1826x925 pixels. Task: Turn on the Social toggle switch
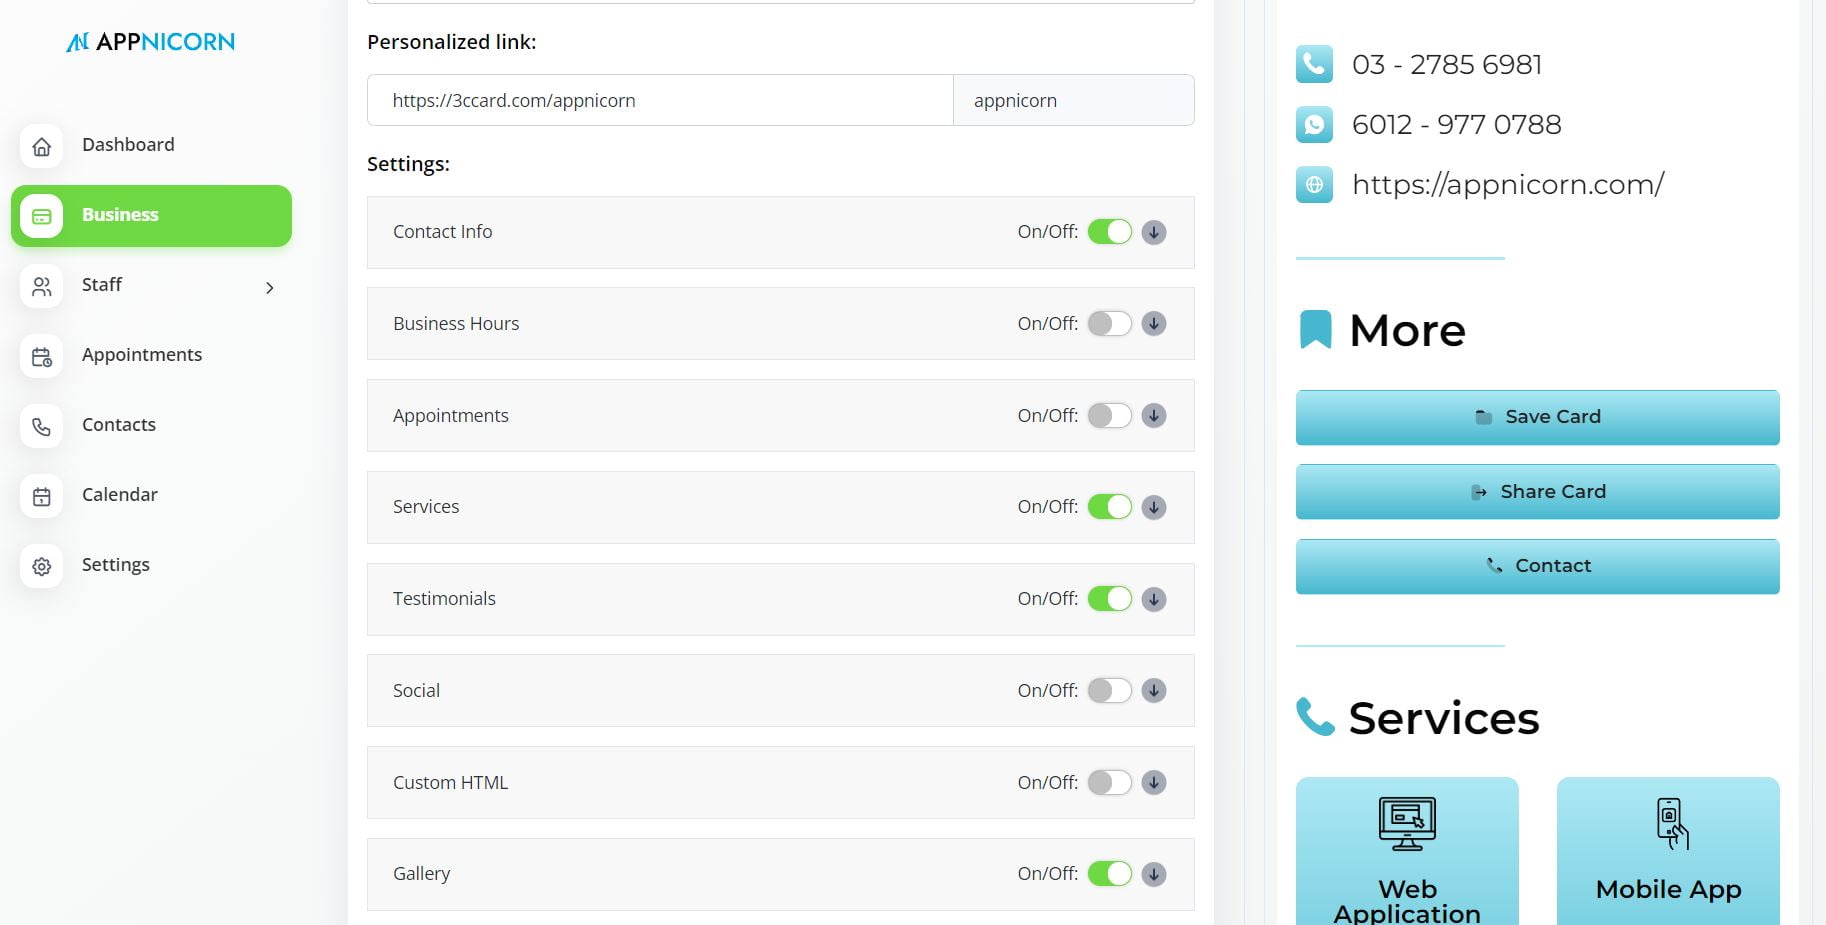click(1109, 691)
